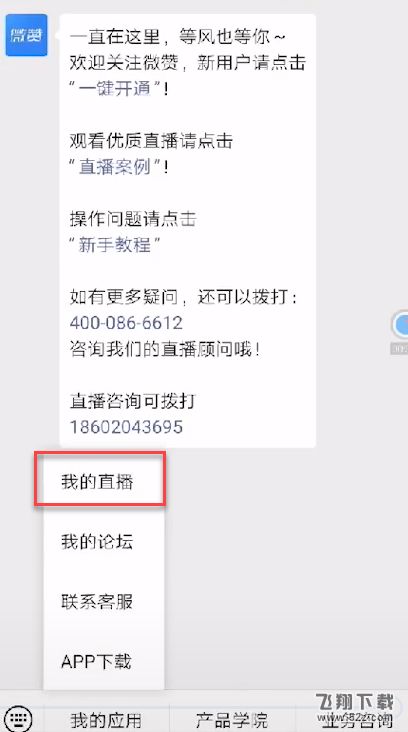
Task: Select 我的直播 in popup menu
Action: 99,479
